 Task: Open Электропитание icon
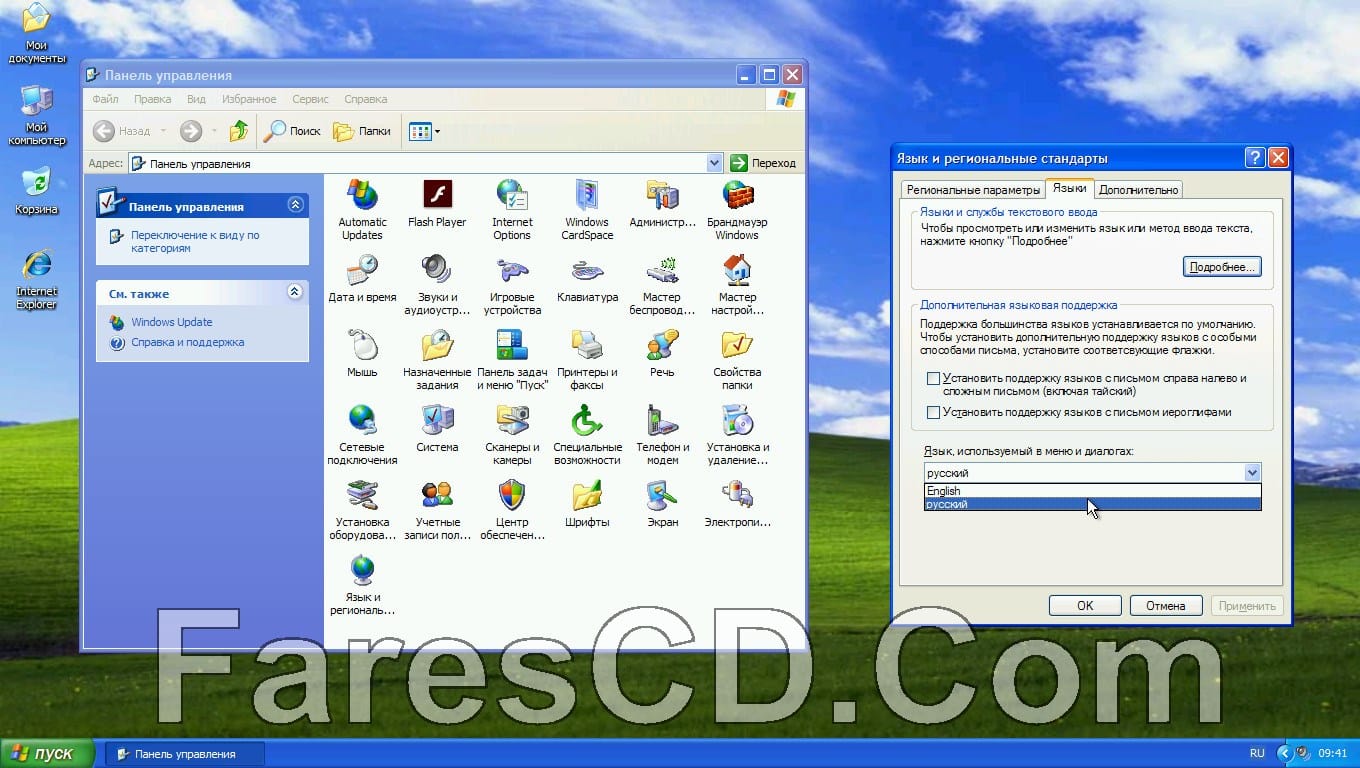[737, 503]
